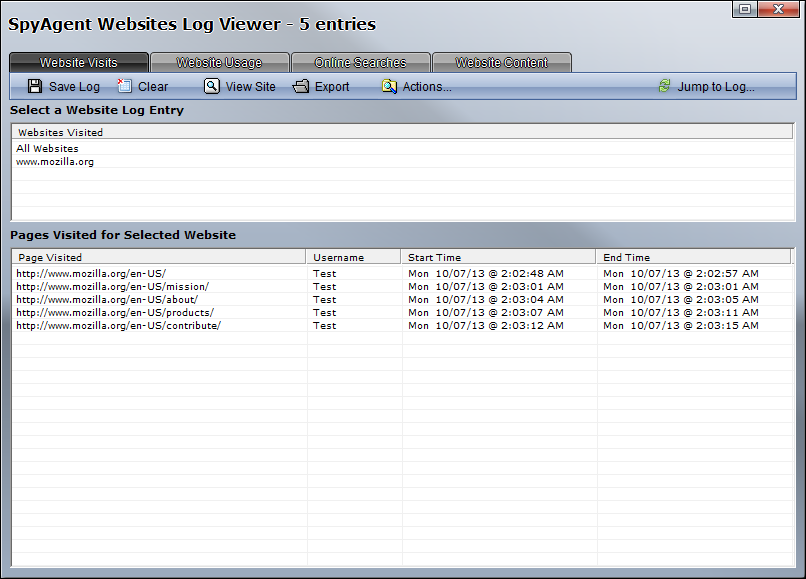Viewport: 806px width, 579px height.
Task: Open the Online Searches tab
Action: tap(360, 63)
